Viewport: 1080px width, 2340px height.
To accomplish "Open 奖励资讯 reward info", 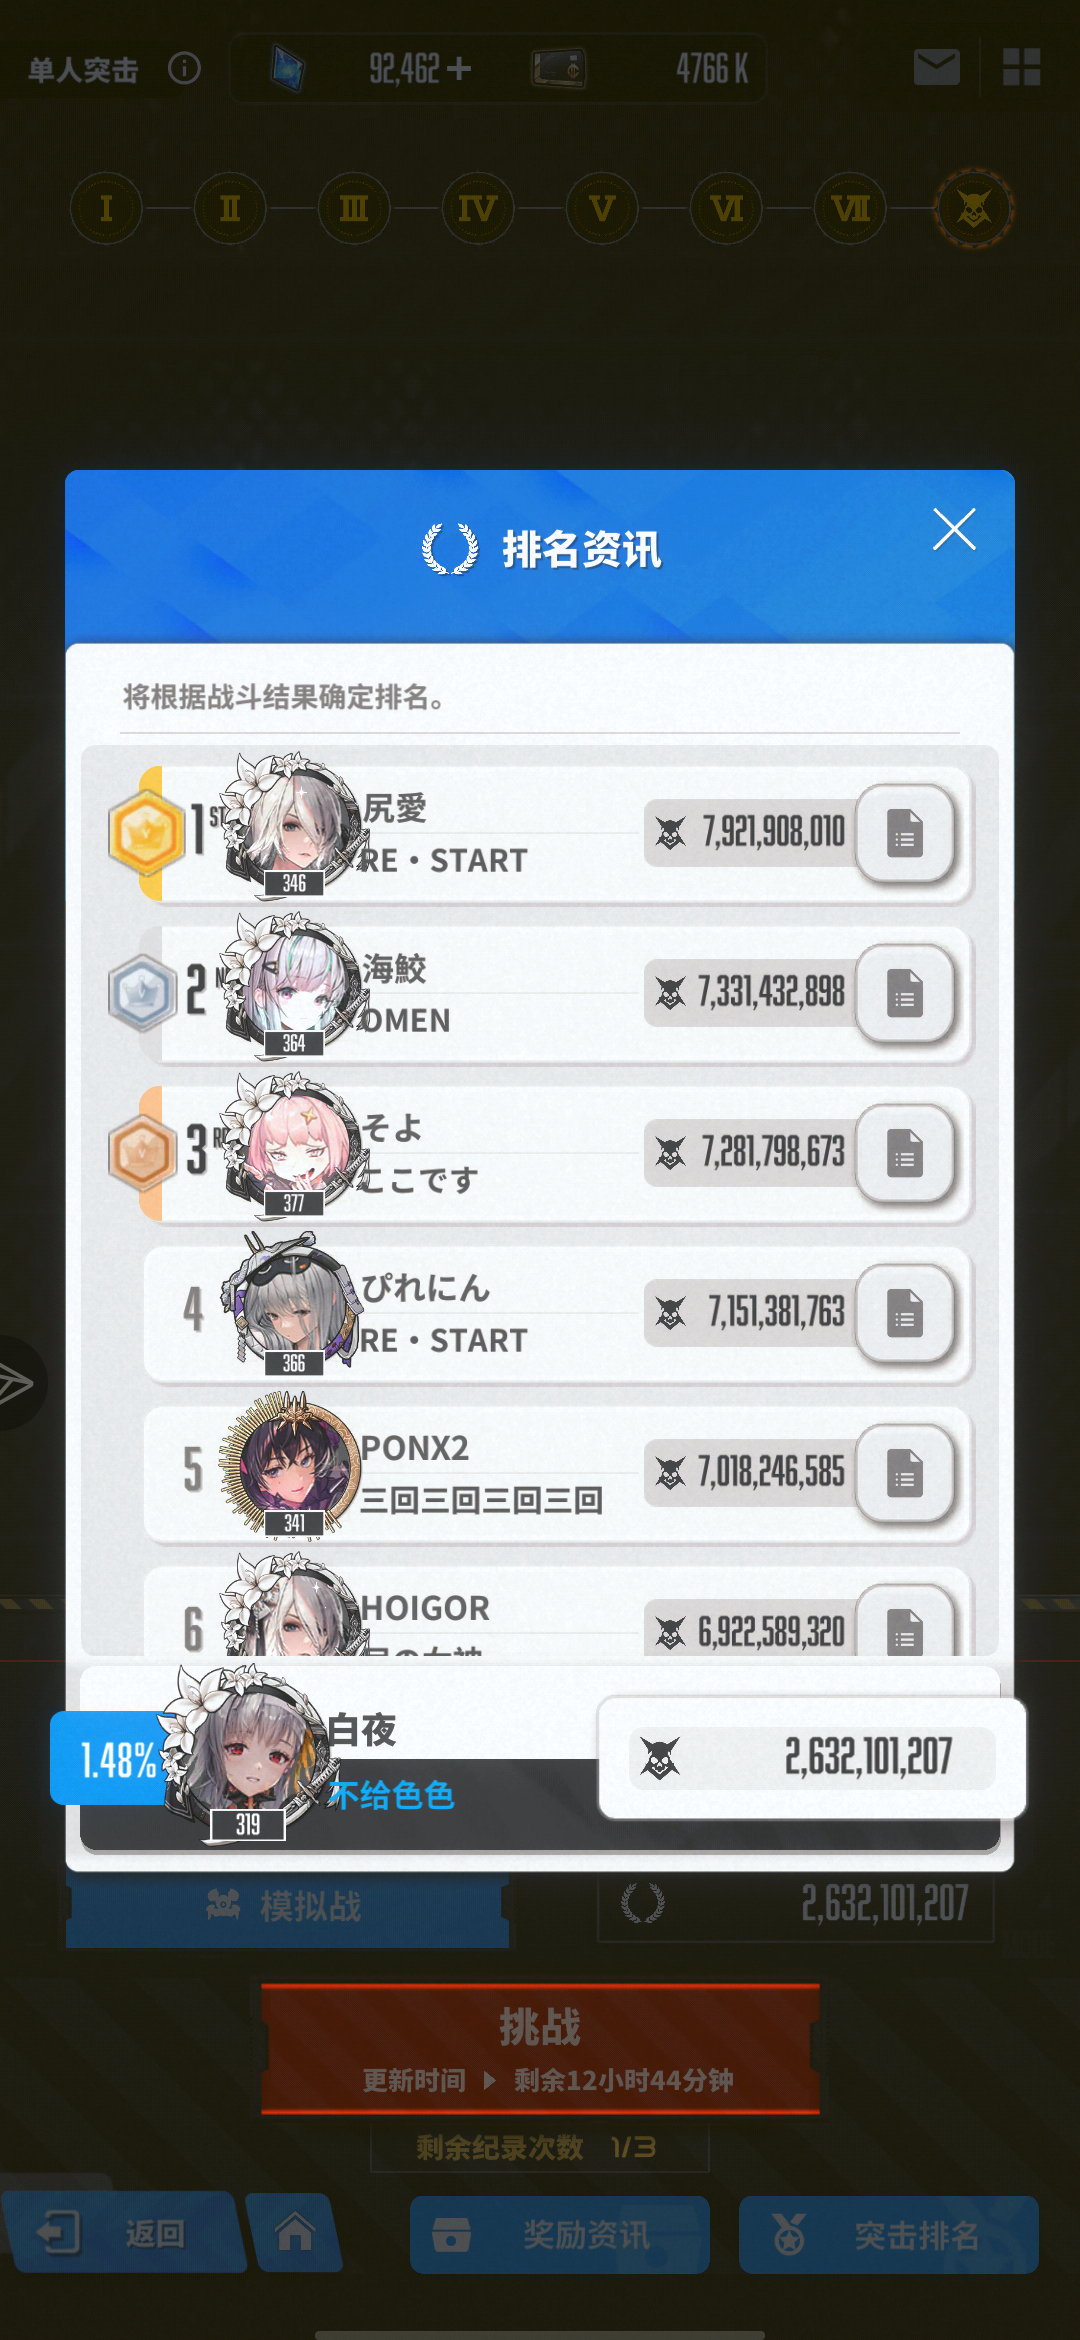I will [560, 2234].
